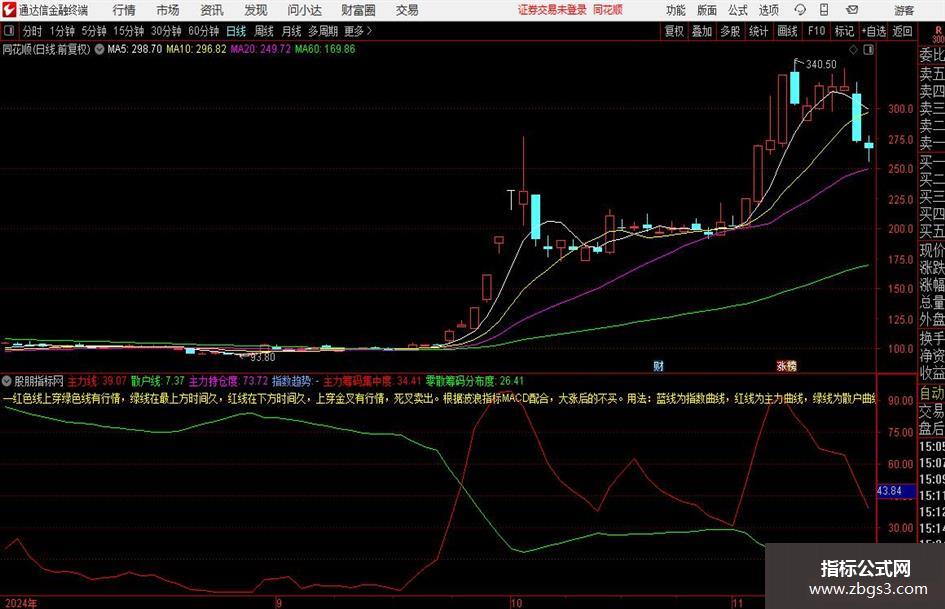Switch to the 5分钟 period tab
The width and height of the screenshot is (945, 609).
point(94,31)
